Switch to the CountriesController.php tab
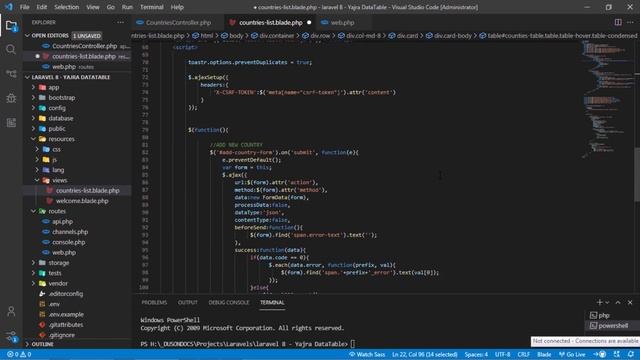This screenshot has height=360, width=640. coord(178,22)
